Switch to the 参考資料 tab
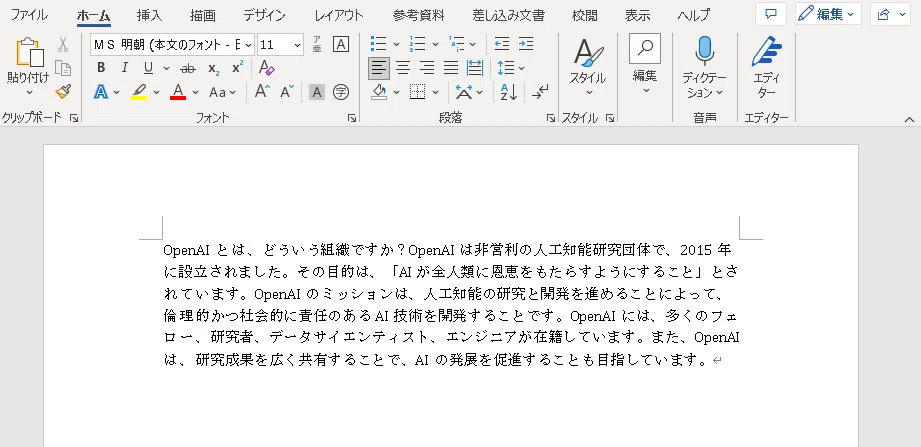 point(419,15)
